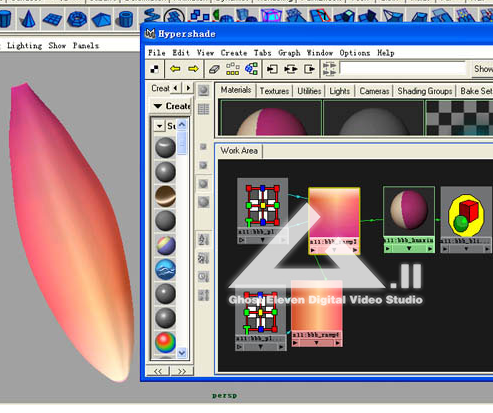The image size is (493, 413).
Task: Select the grey lambert swatch in Materials
Action: [x=373, y=118]
